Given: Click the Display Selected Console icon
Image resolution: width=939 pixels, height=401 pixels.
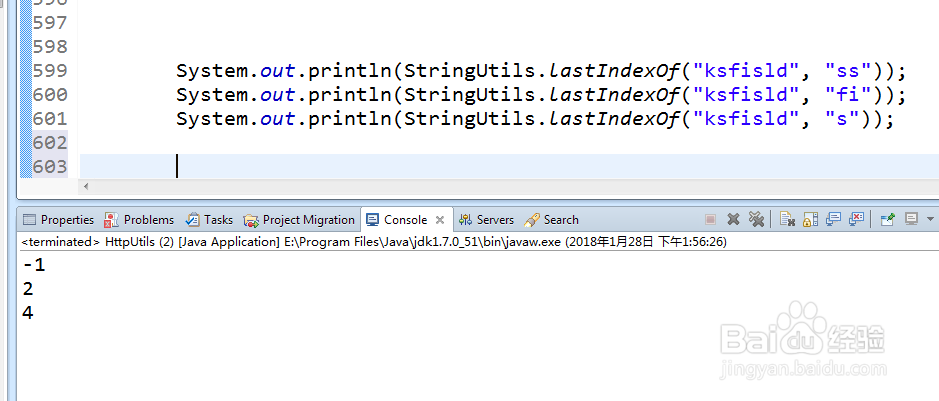Looking at the screenshot, I should 911,219.
